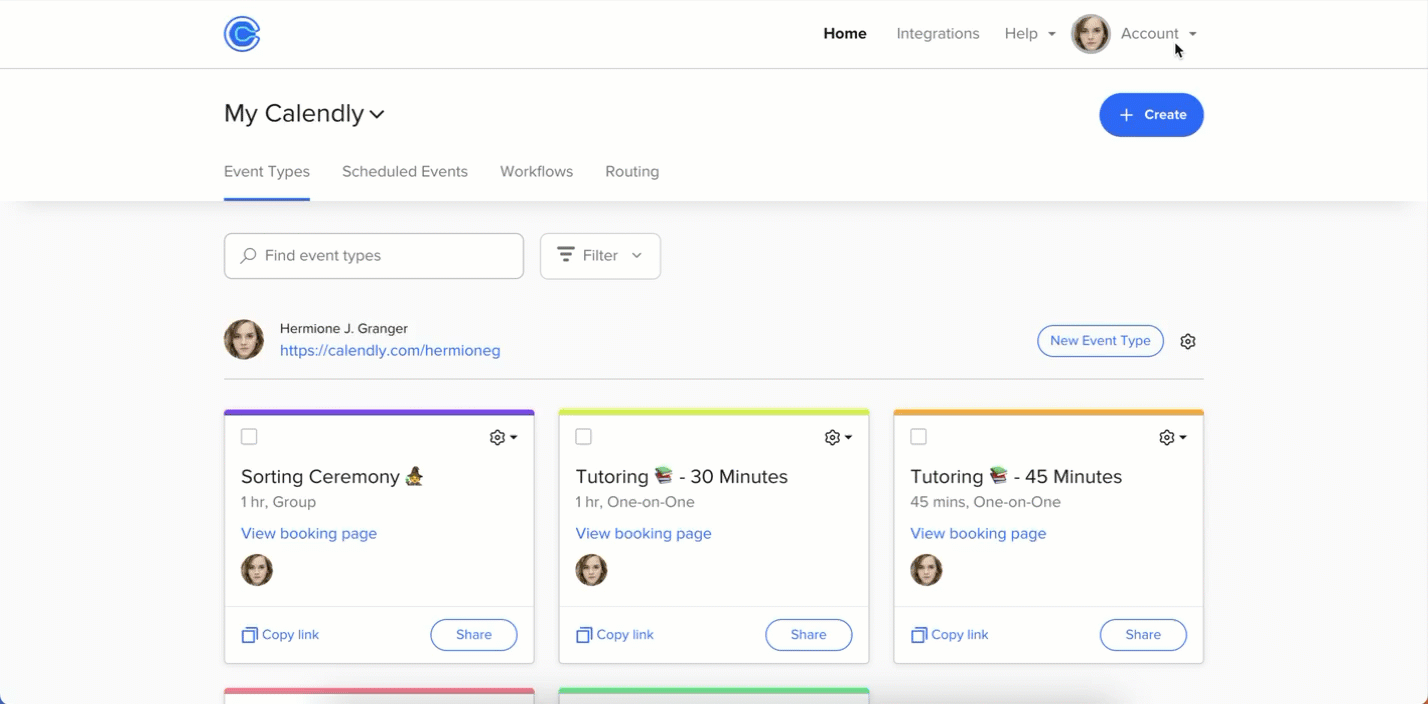View booking page for Tutoring 30 Minutes
This screenshot has height=704, width=1428.
point(644,534)
